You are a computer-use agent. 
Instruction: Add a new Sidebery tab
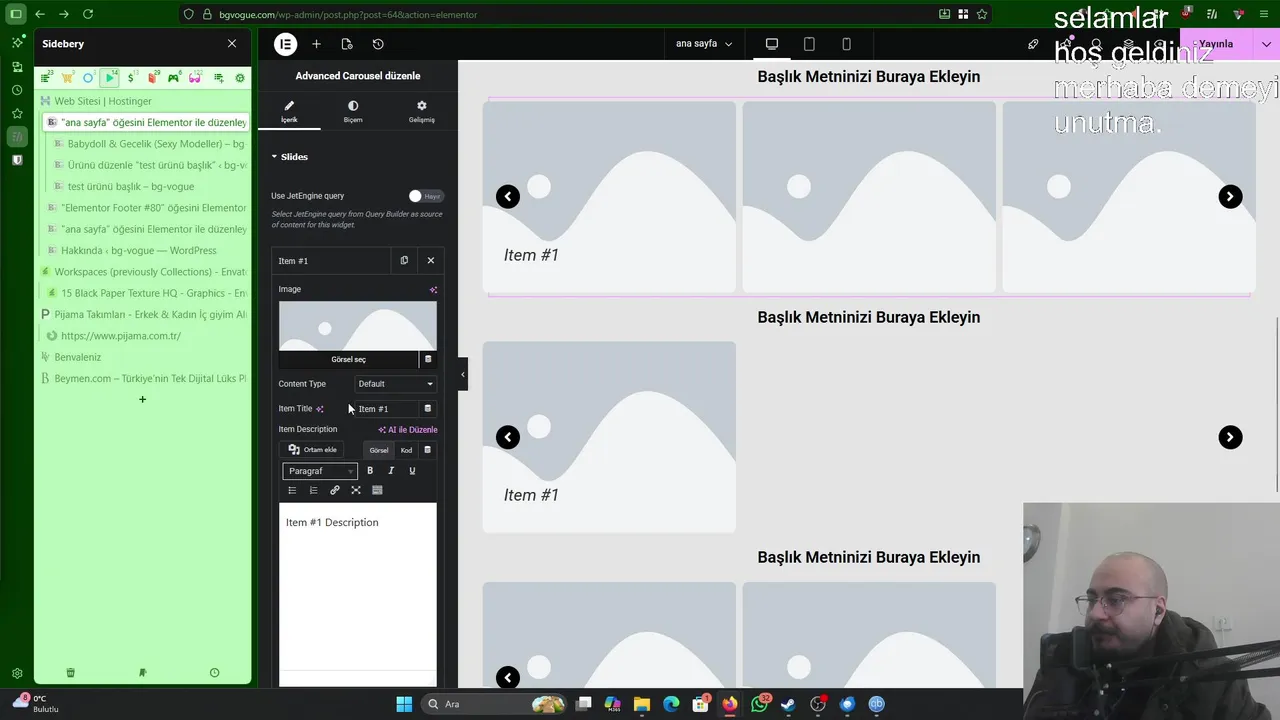pos(142,399)
